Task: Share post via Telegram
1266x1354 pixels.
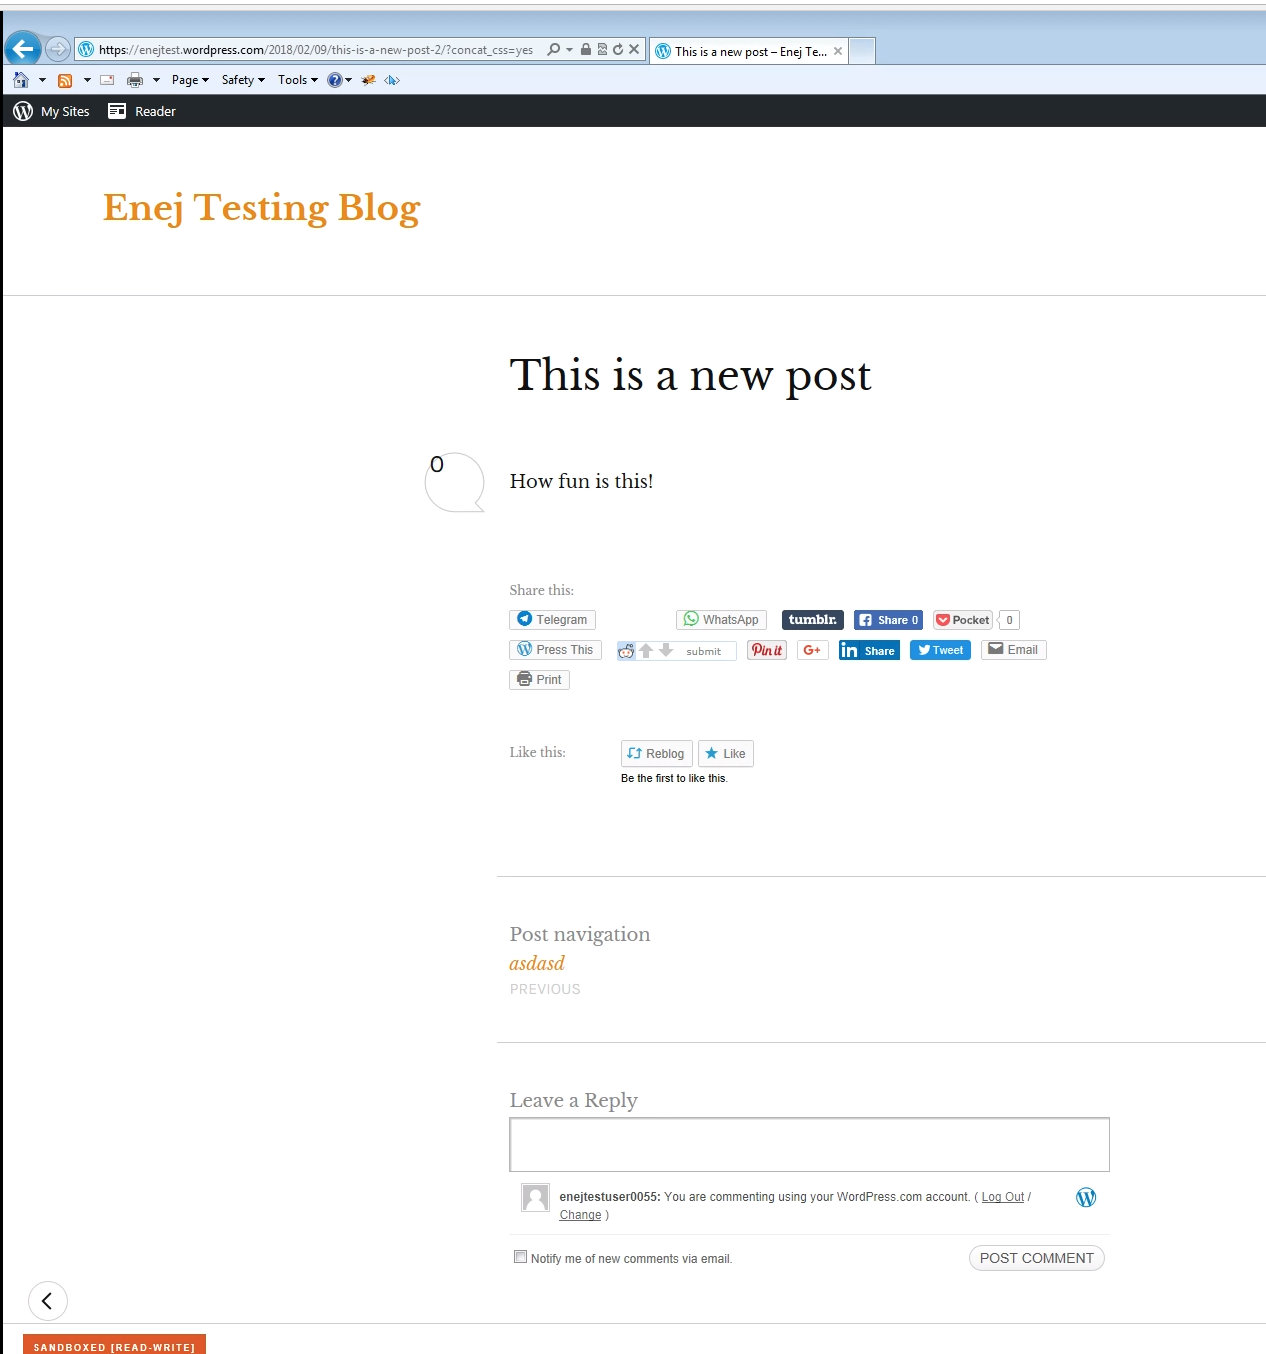Action: (552, 620)
